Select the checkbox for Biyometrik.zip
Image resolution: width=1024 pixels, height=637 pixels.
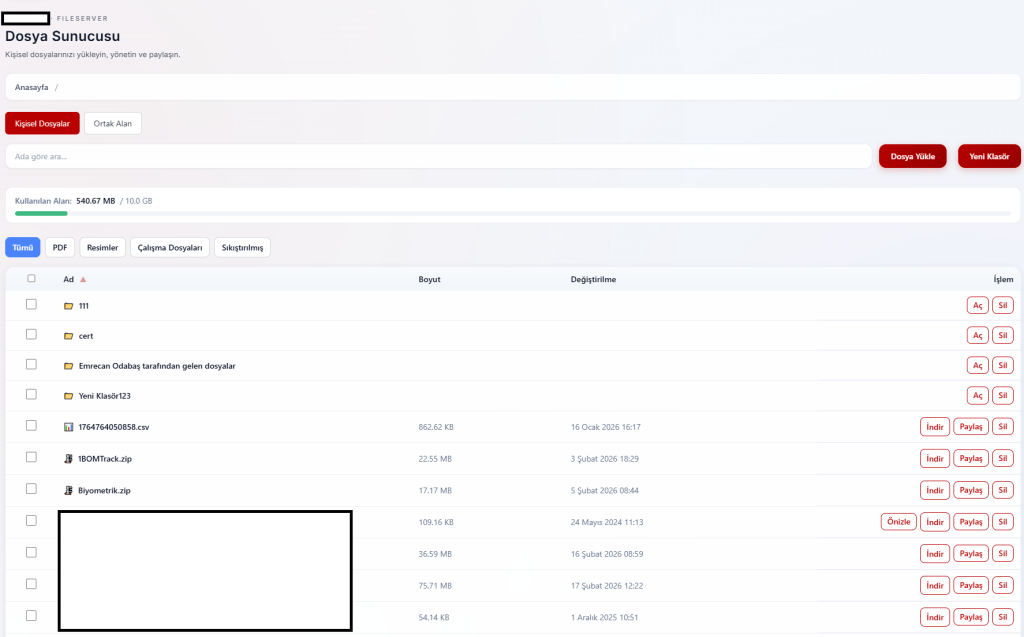(31, 489)
